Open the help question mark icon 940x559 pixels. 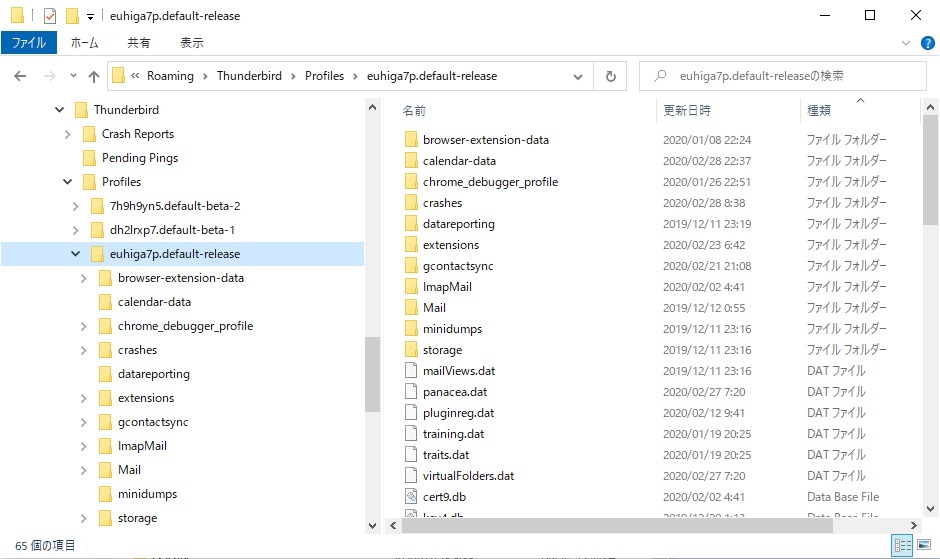(x=927, y=43)
